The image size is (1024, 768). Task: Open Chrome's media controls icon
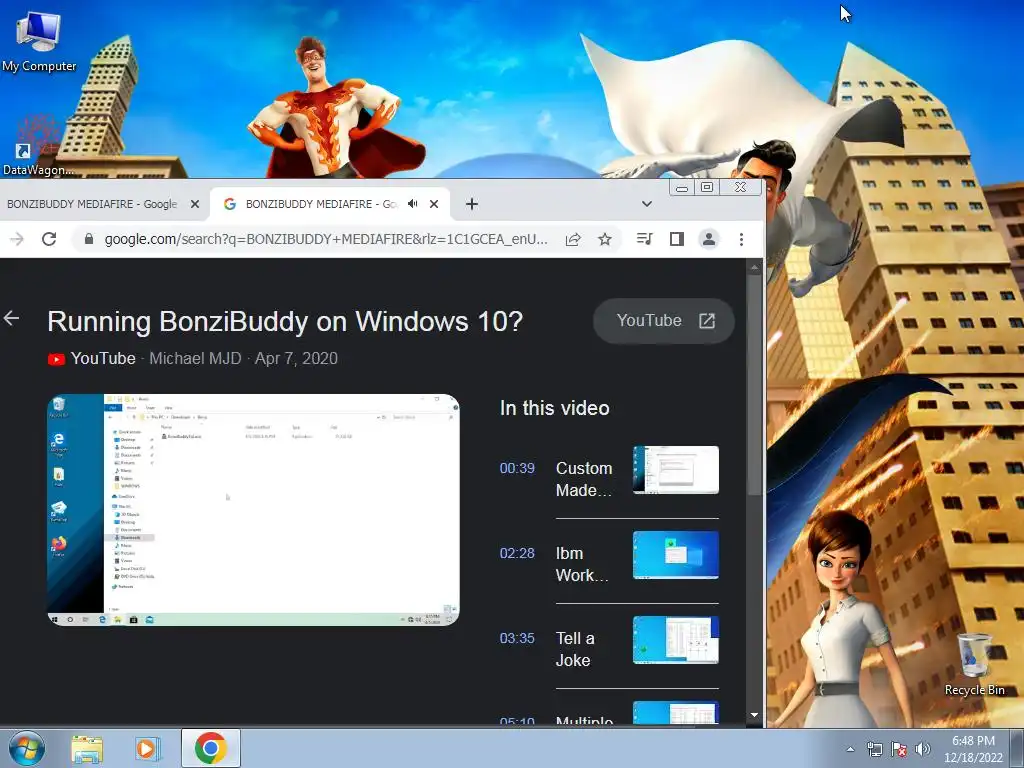tap(644, 239)
